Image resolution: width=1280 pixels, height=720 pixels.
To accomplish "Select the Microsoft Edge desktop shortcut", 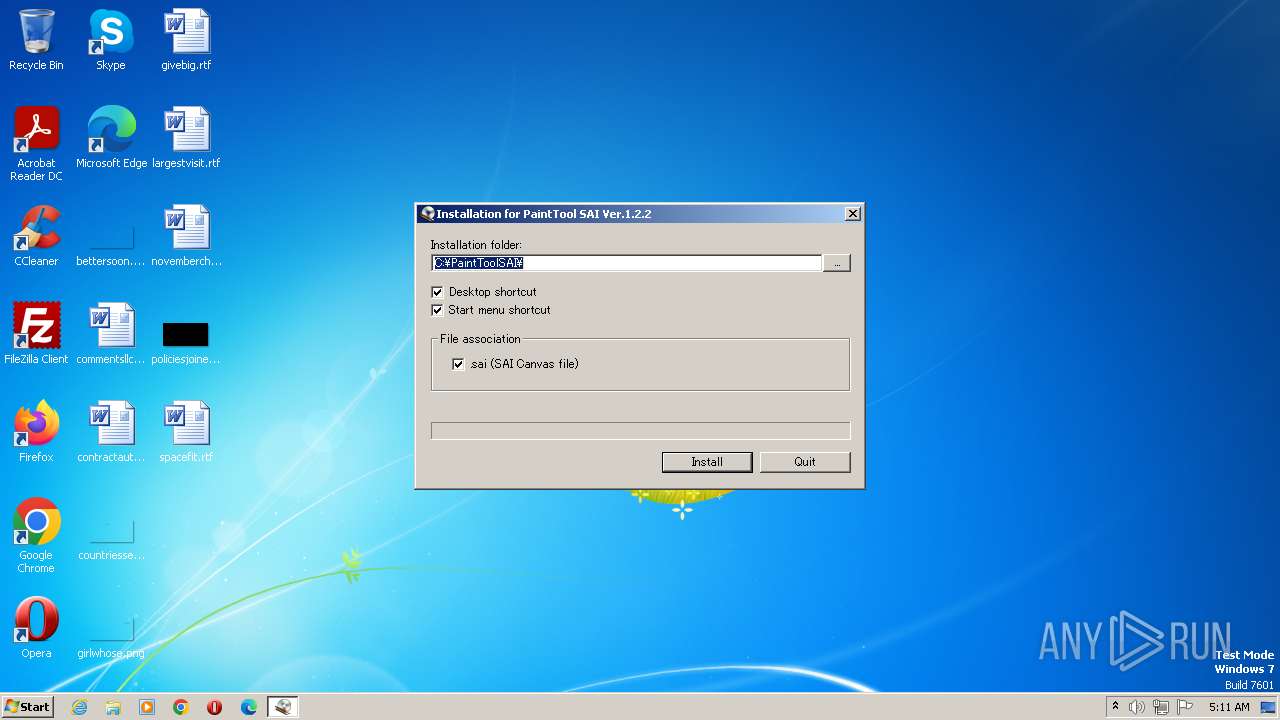I will [111, 138].
